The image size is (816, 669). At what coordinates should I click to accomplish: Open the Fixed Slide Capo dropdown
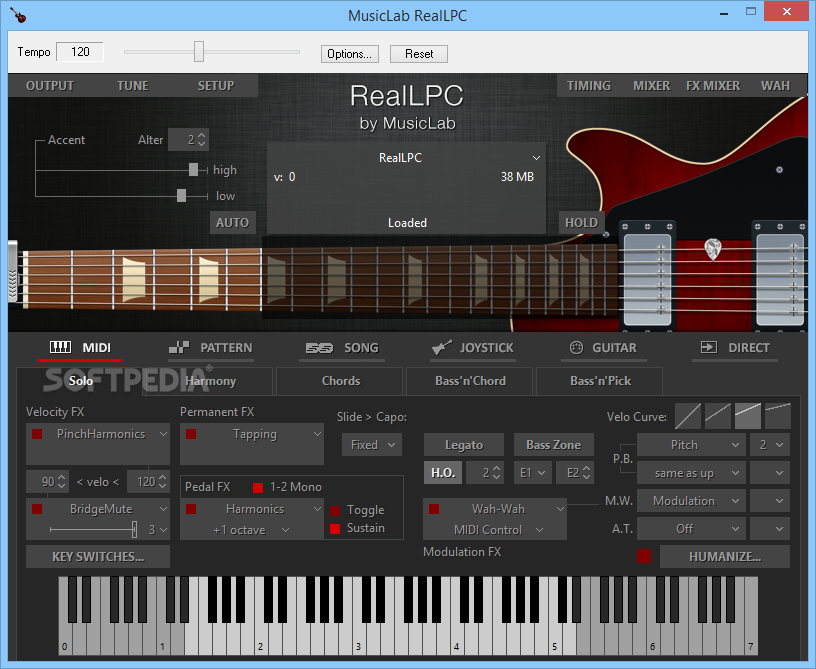pos(372,445)
